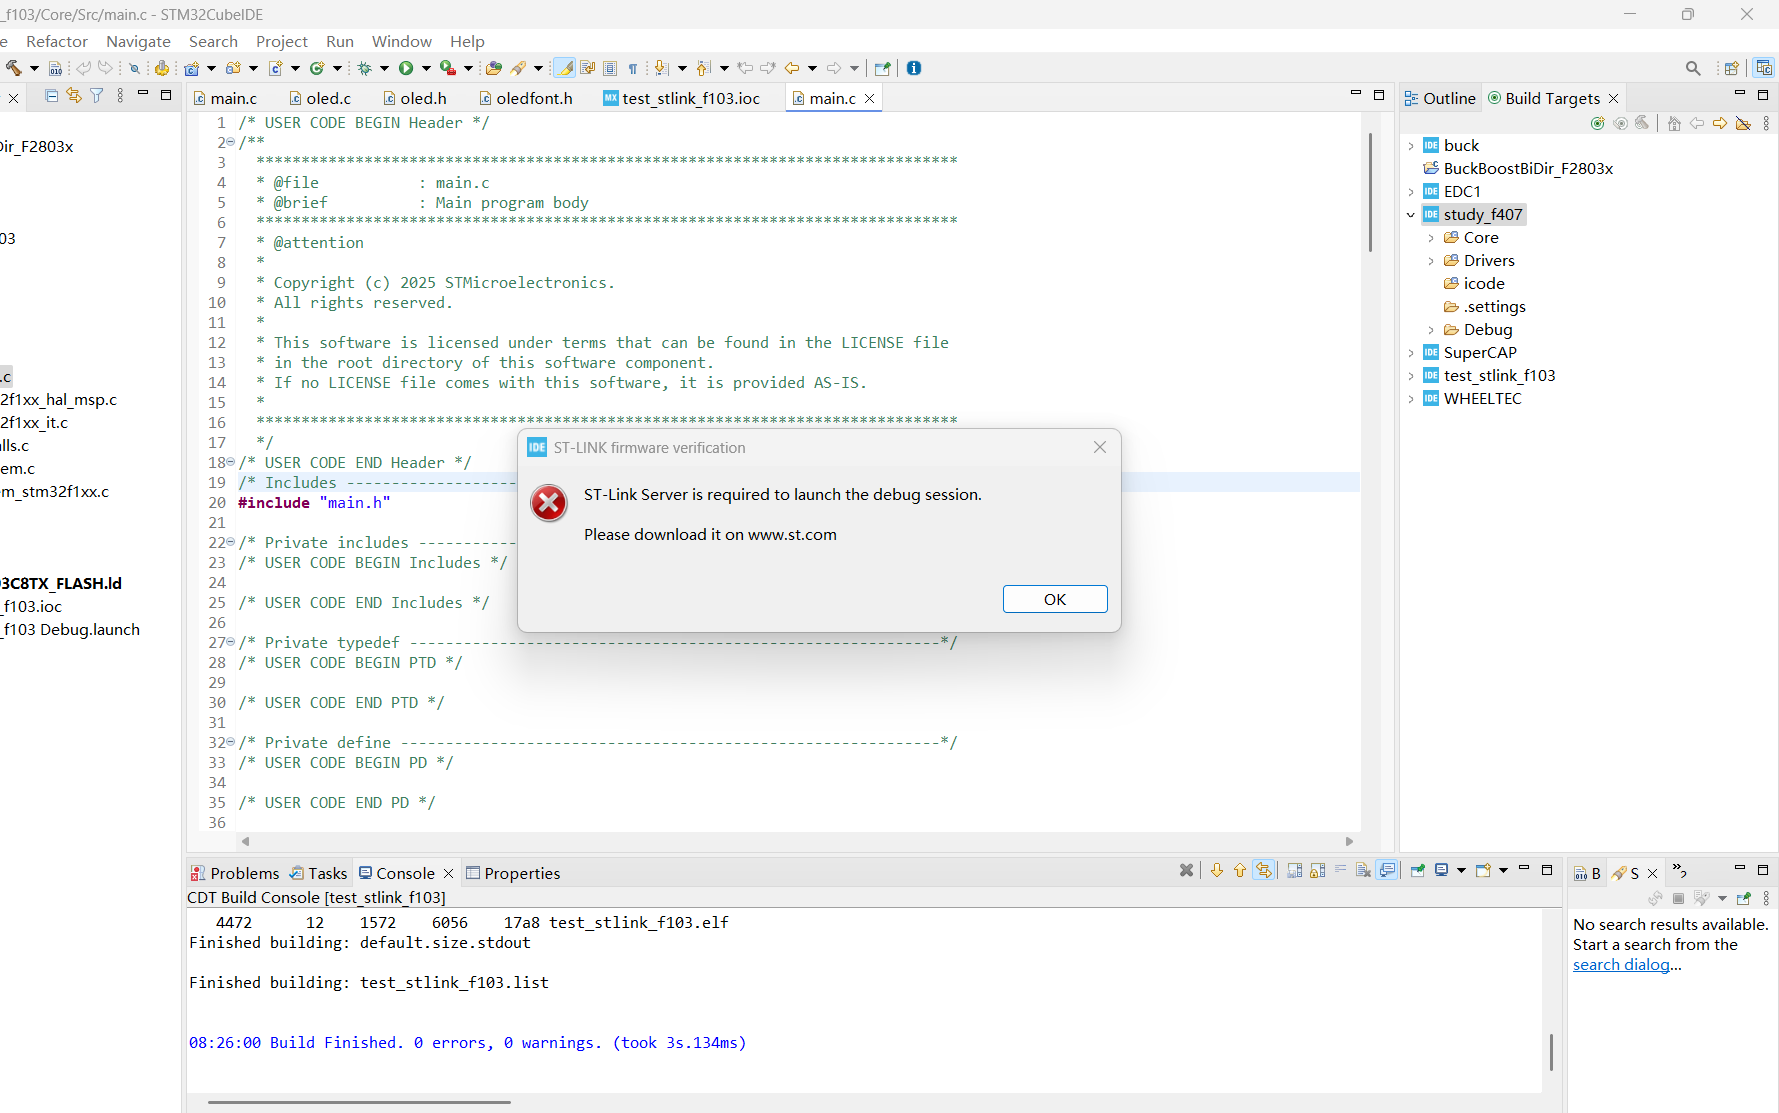Toggle Show Whitespace Characters pilcrow button
The height and width of the screenshot is (1113, 1779).
[633, 68]
